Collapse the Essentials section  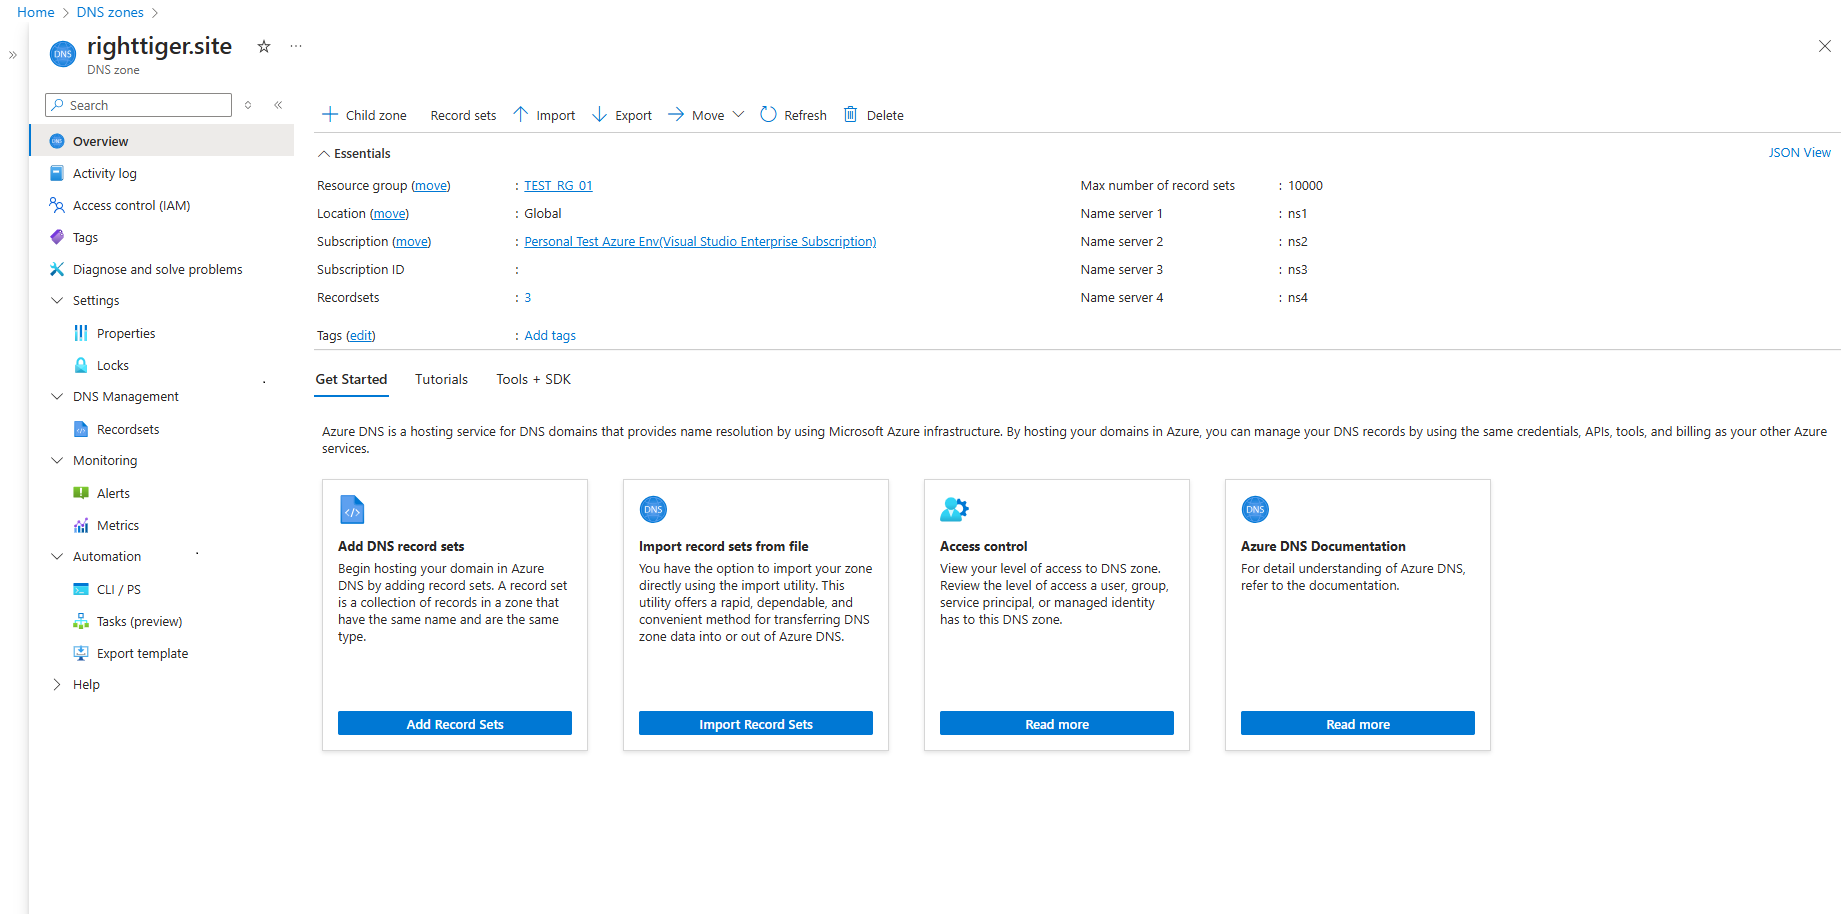(x=354, y=153)
